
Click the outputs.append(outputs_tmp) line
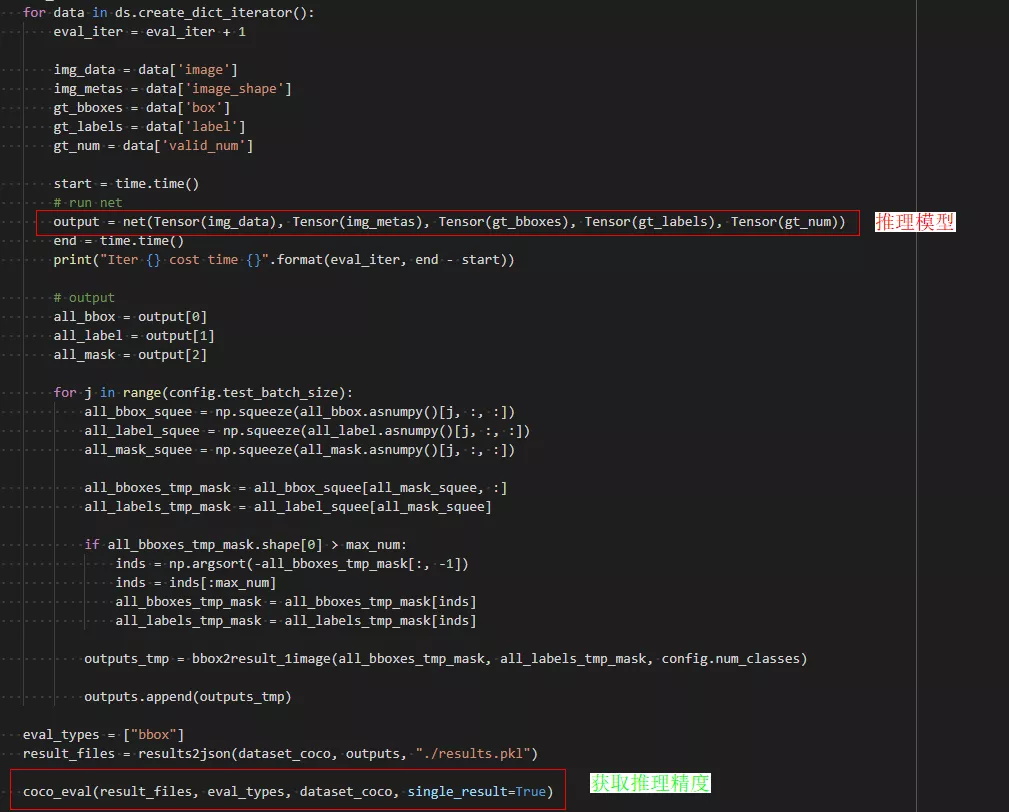pos(187,696)
